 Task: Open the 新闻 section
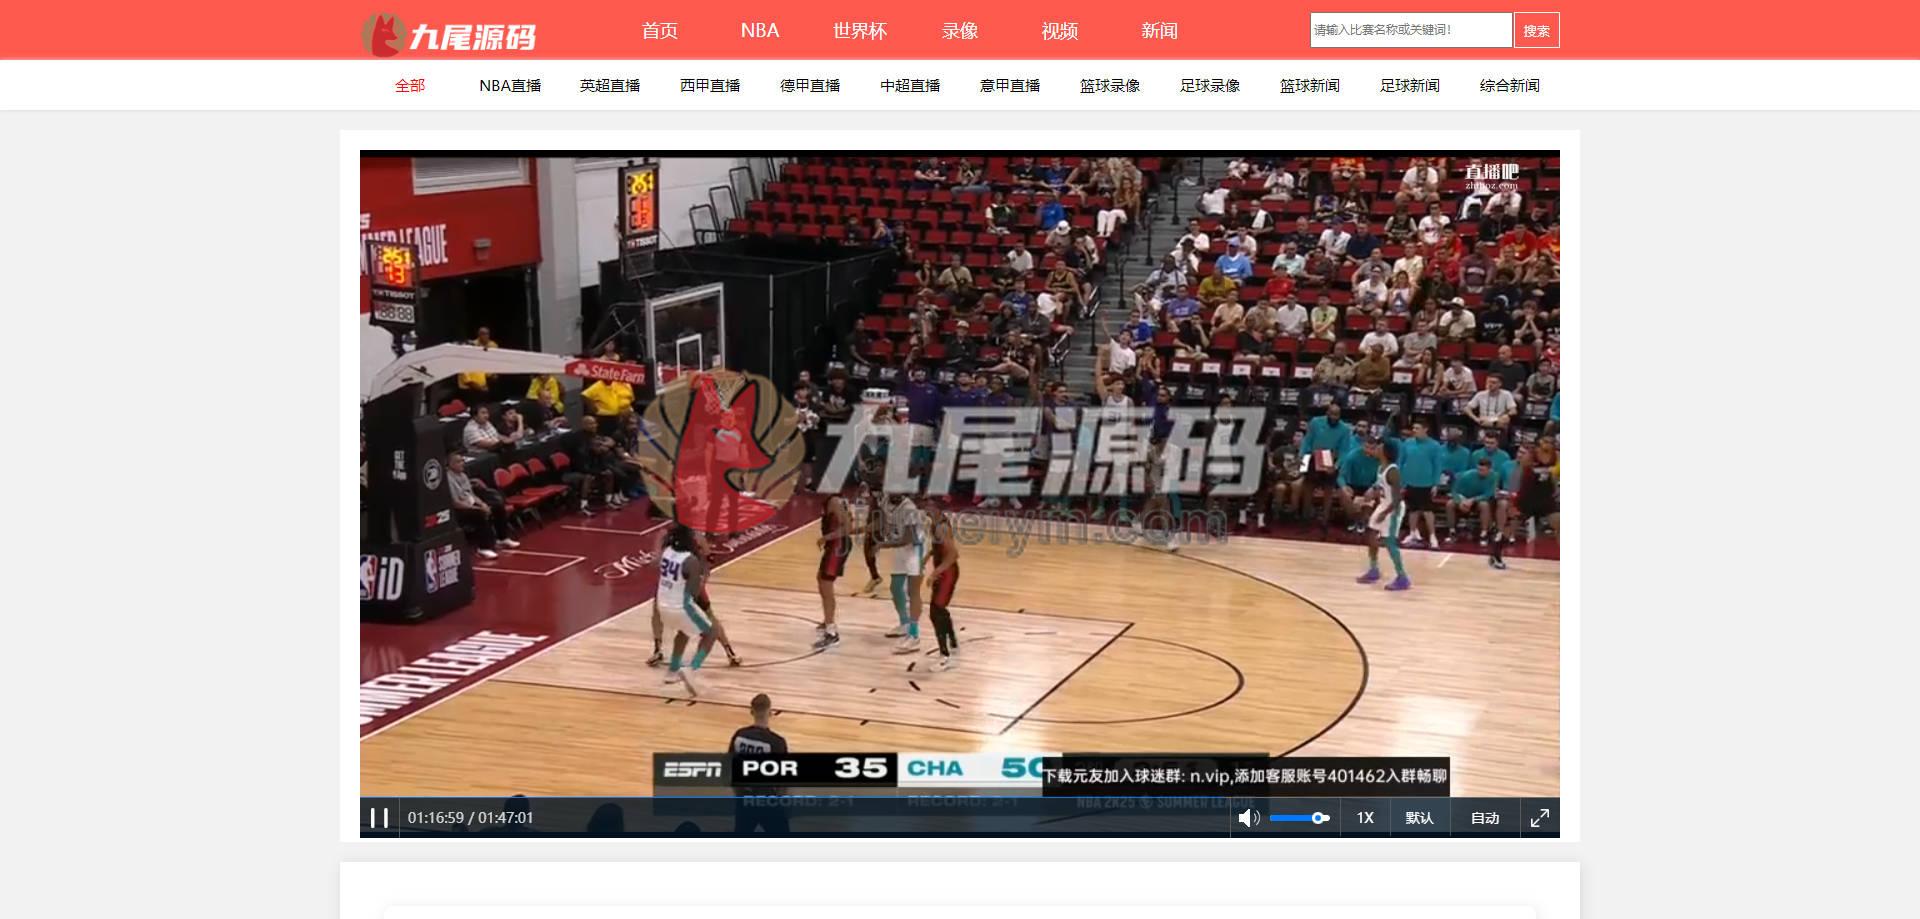tap(1160, 31)
